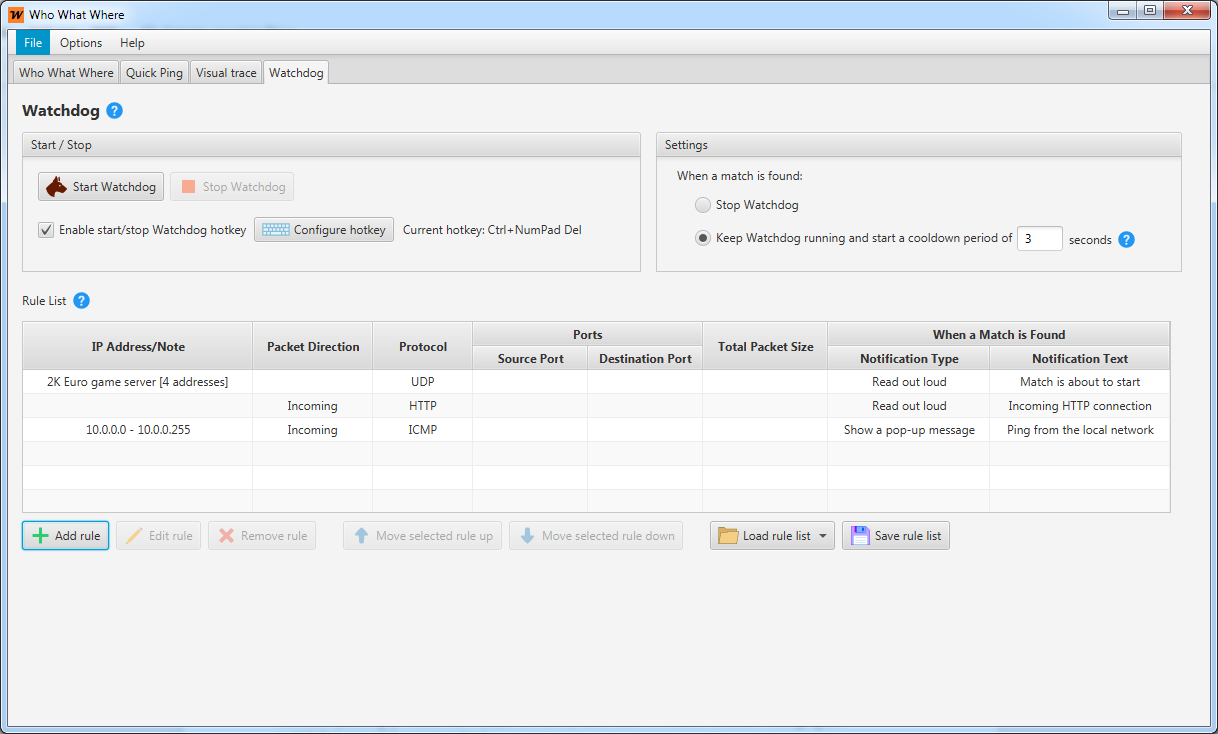This screenshot has height=734, width=1218.
Task: Click the Edit rule button
Action: point(158,536)
